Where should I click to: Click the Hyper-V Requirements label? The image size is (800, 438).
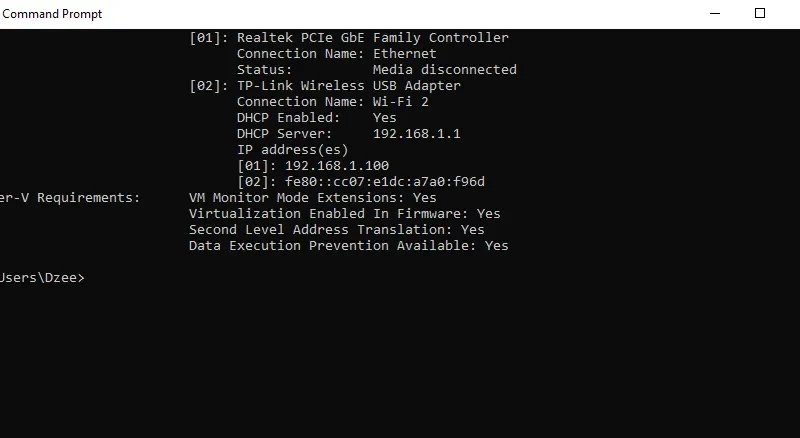(70, 198)
